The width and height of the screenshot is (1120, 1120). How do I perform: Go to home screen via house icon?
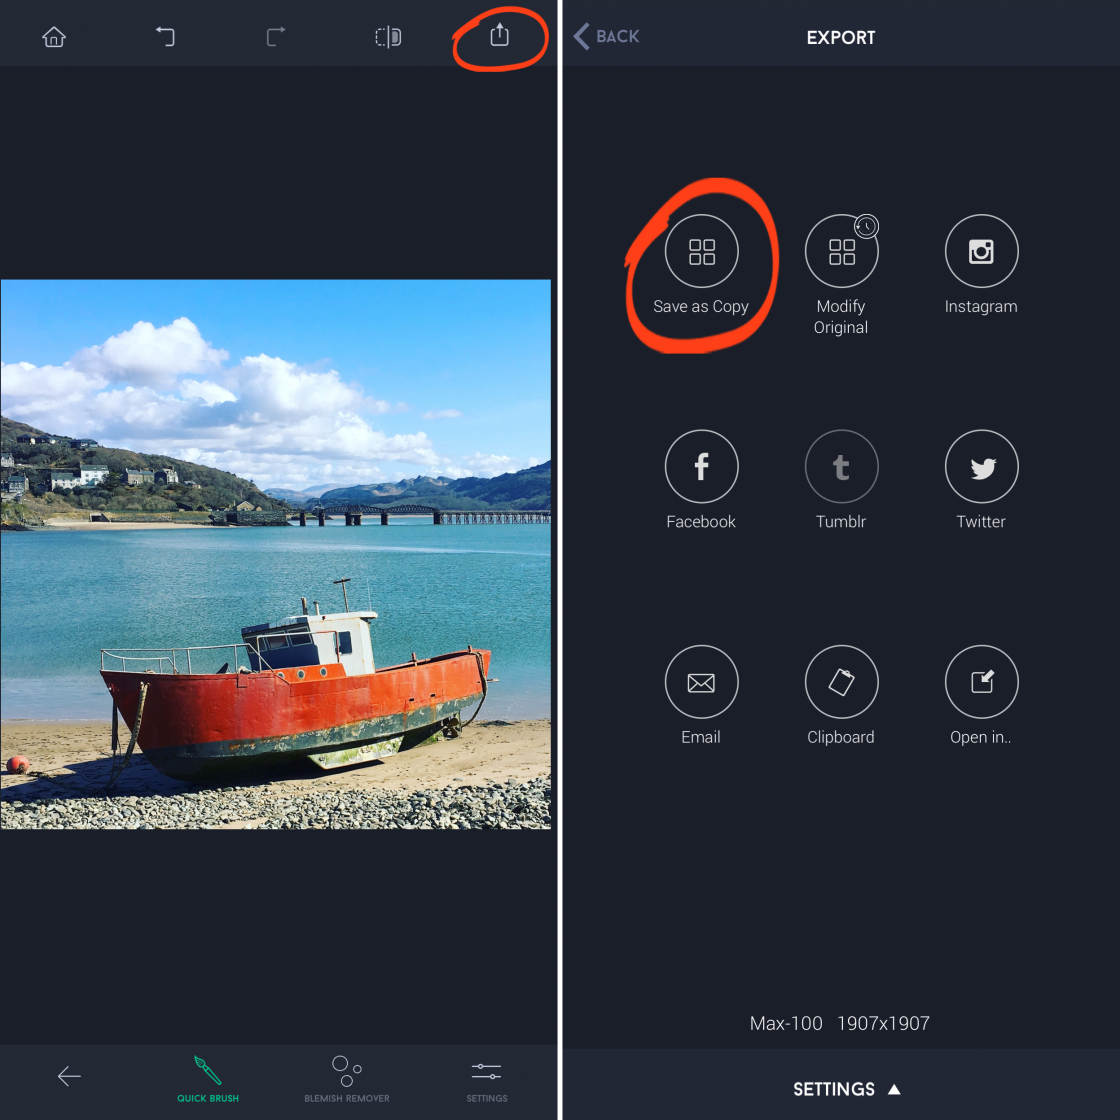click(54, 36)
